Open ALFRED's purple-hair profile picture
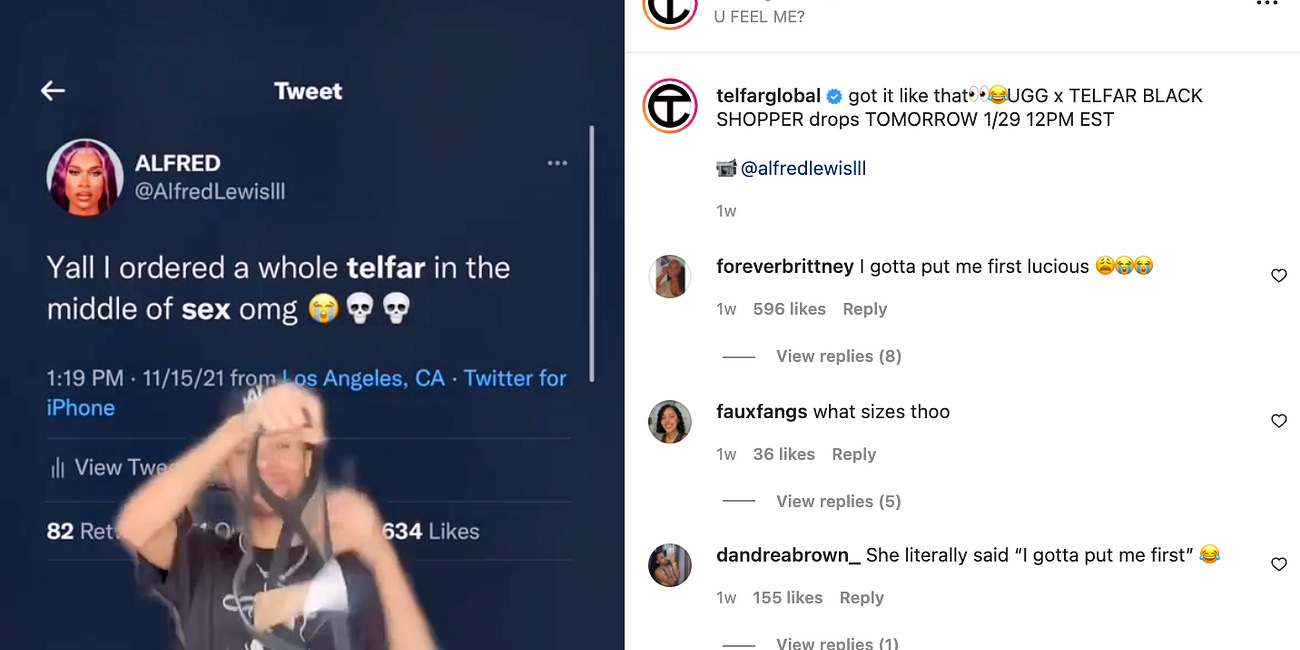1300x650 pixels. [85, 177]
